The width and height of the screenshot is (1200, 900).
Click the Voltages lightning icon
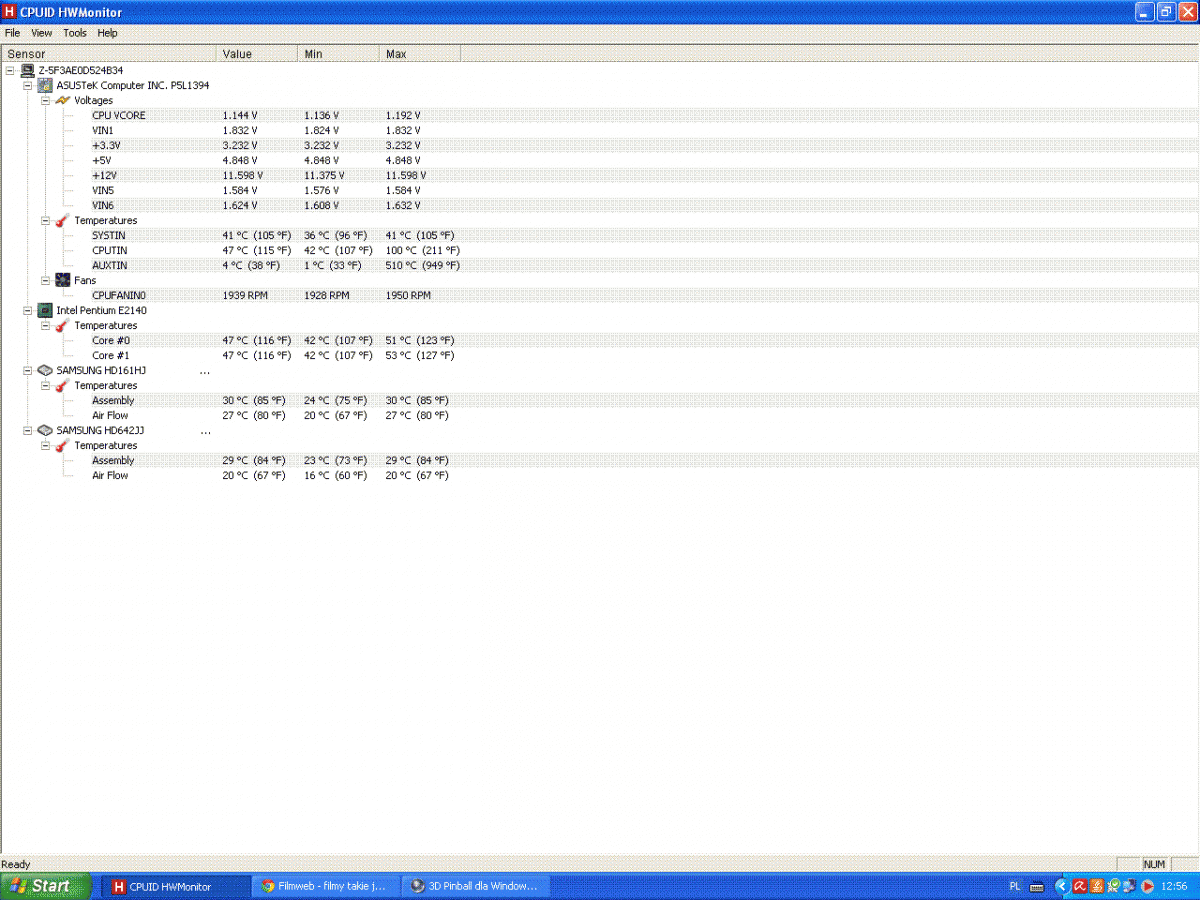point(62,100)
